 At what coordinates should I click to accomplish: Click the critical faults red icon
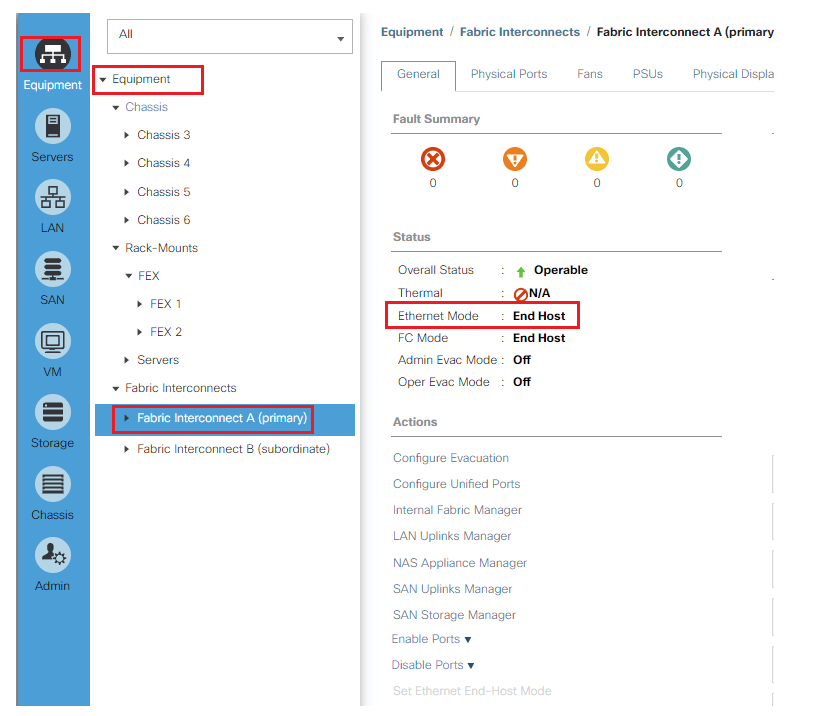433,159
